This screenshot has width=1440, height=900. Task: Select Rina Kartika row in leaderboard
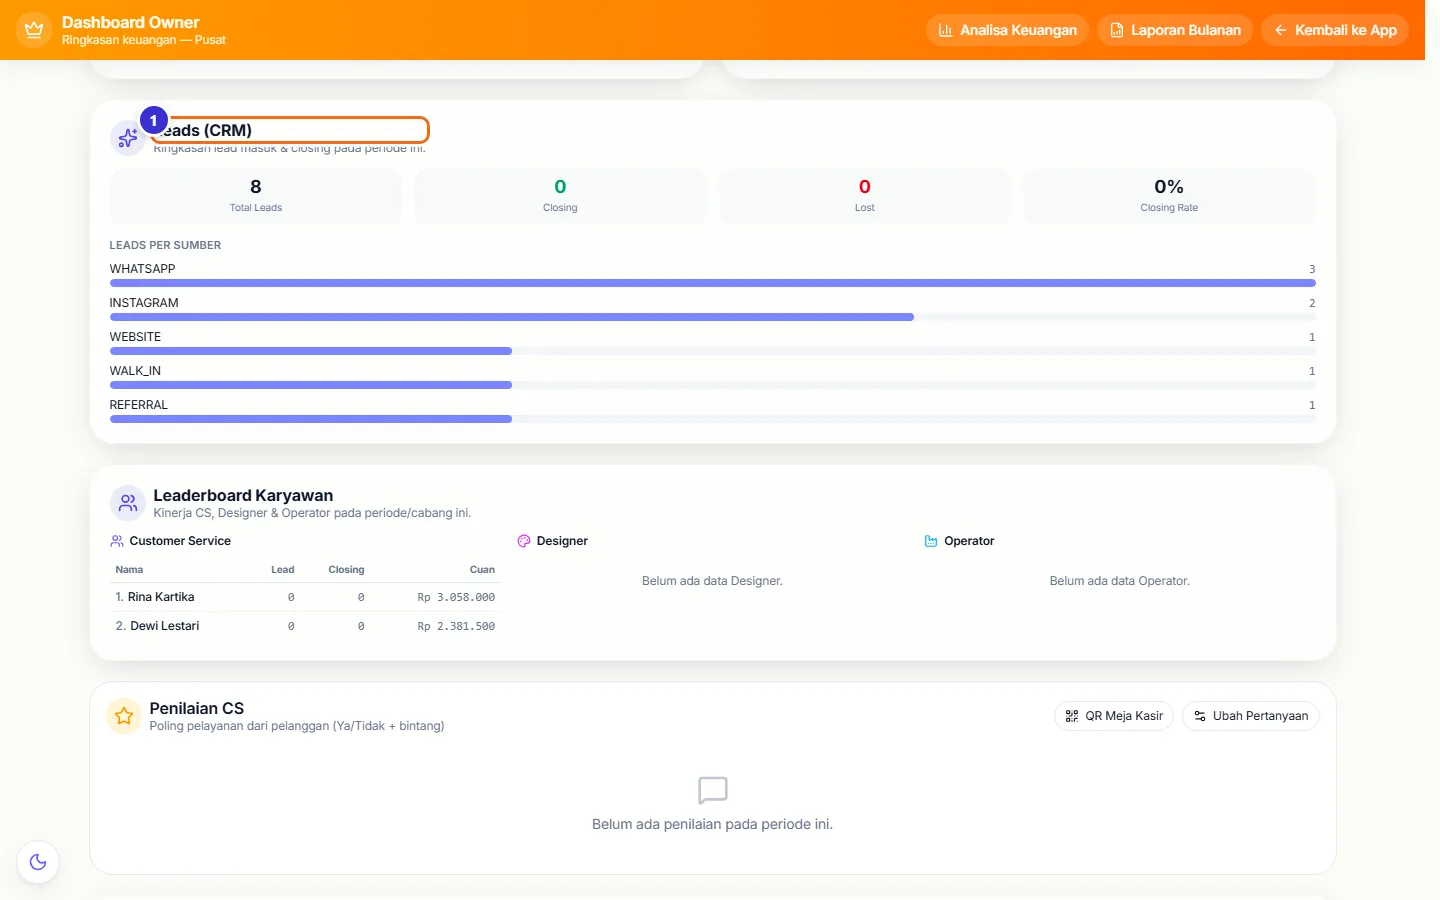click(x=305, y=597)
